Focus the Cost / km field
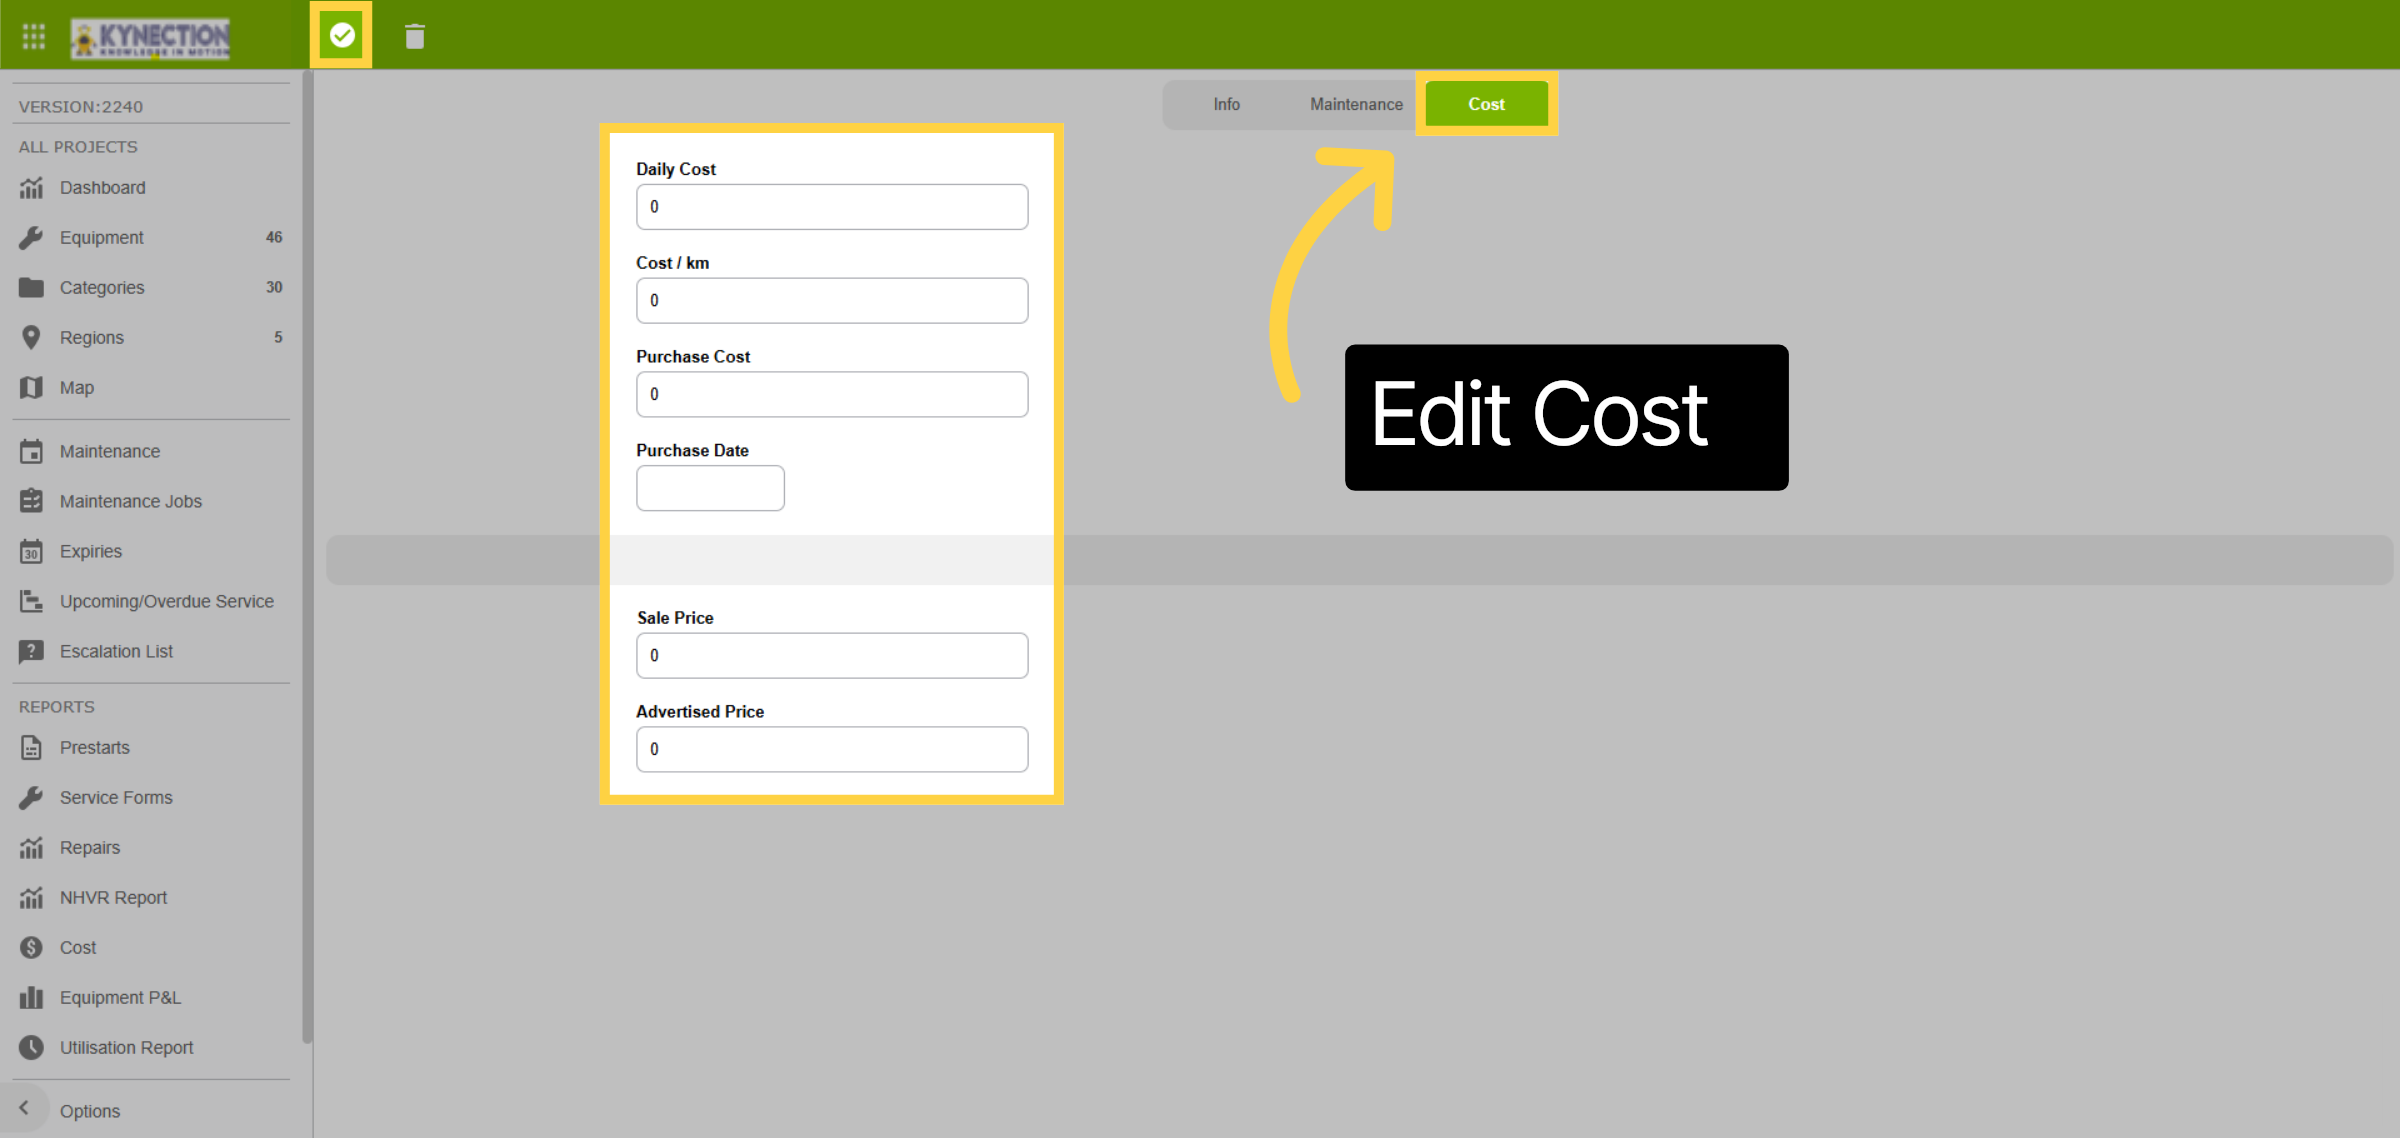Viewport: 2400px width, 1138px height. point(832,301)
